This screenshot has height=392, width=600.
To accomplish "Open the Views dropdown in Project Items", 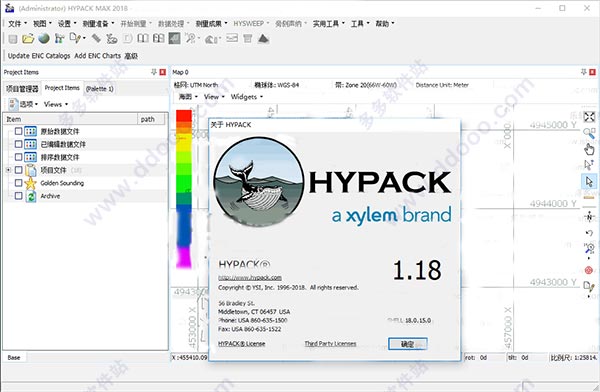I will pos(56,104).
